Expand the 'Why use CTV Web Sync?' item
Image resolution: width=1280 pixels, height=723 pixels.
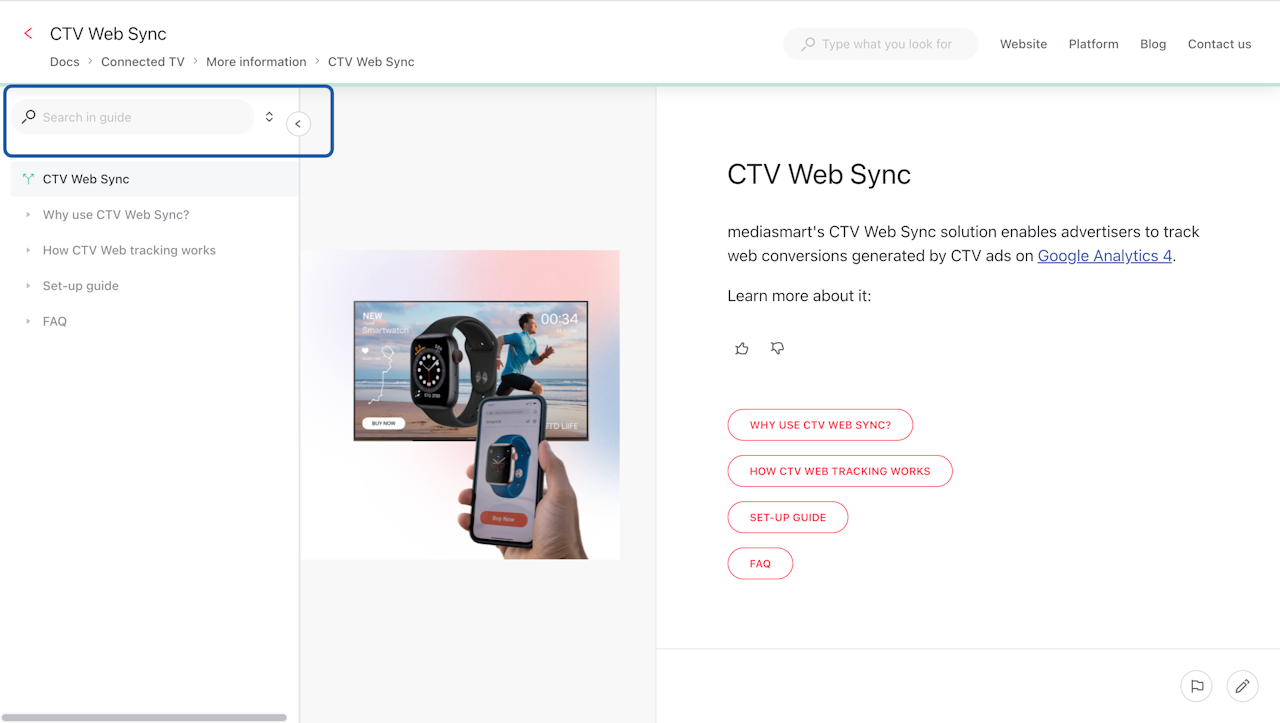tap(28, 215)
